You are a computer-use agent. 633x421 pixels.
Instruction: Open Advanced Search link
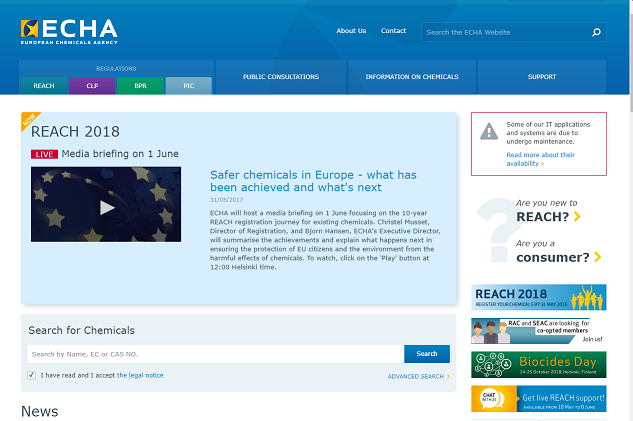[419, 377]
